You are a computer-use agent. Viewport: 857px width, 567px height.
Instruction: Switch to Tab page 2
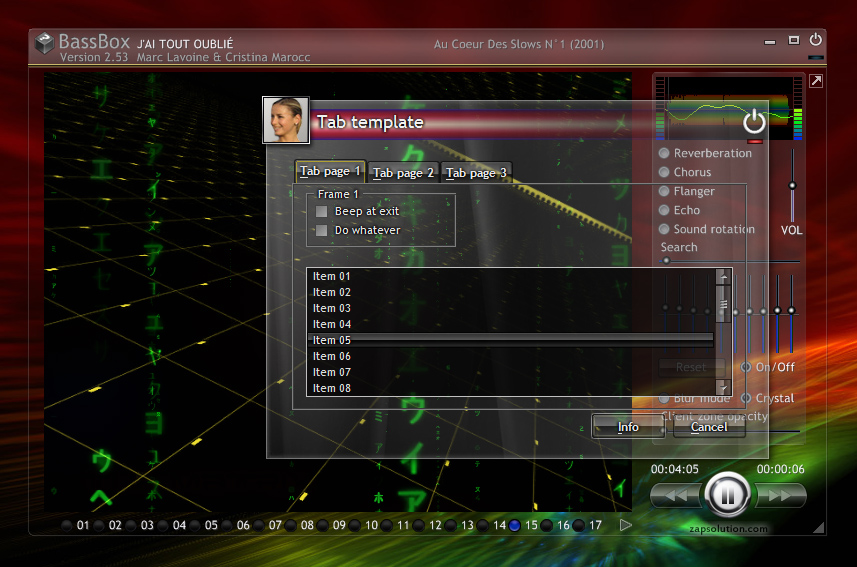403,173
